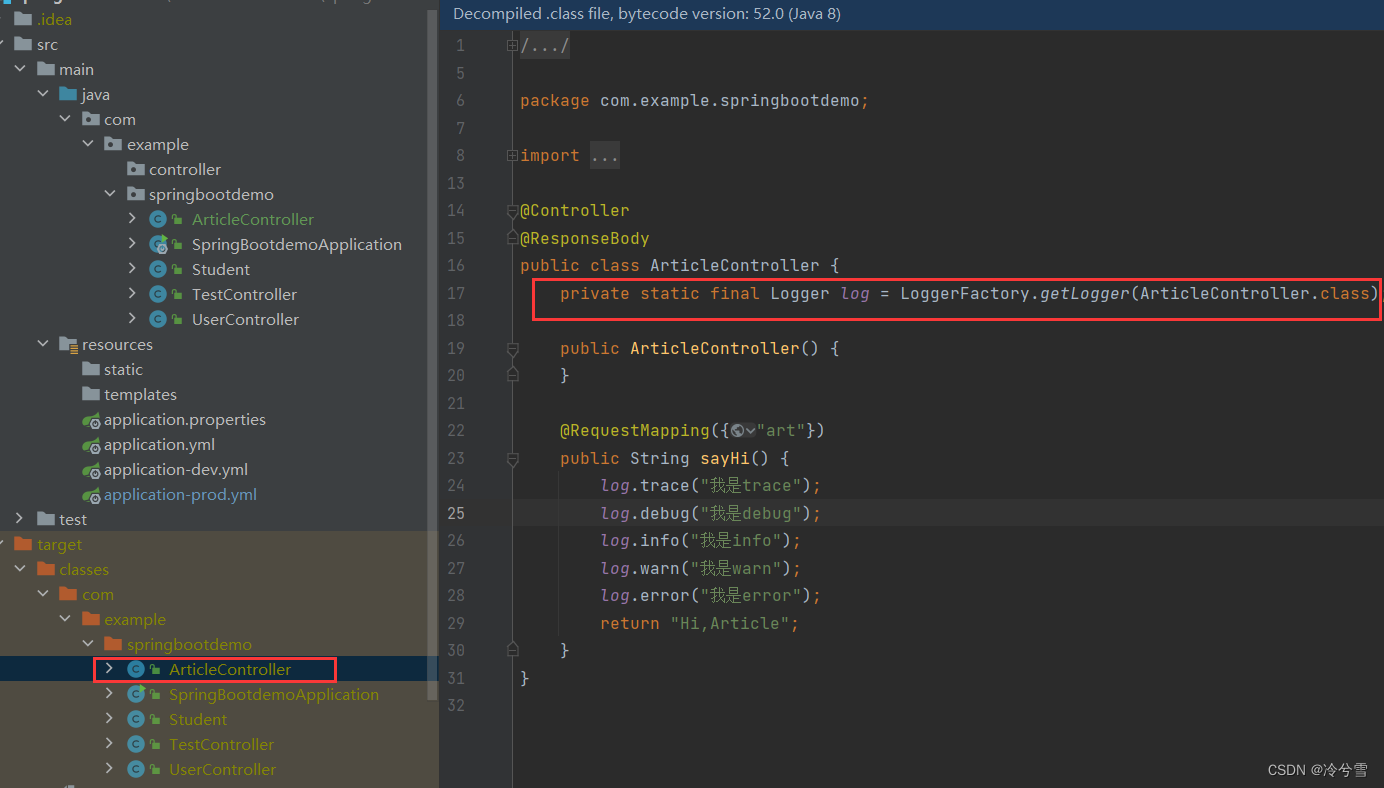The height and width of the screenshot is (788, 1384).
Task: Click the com package icon under java
Action: coord(91,119)
